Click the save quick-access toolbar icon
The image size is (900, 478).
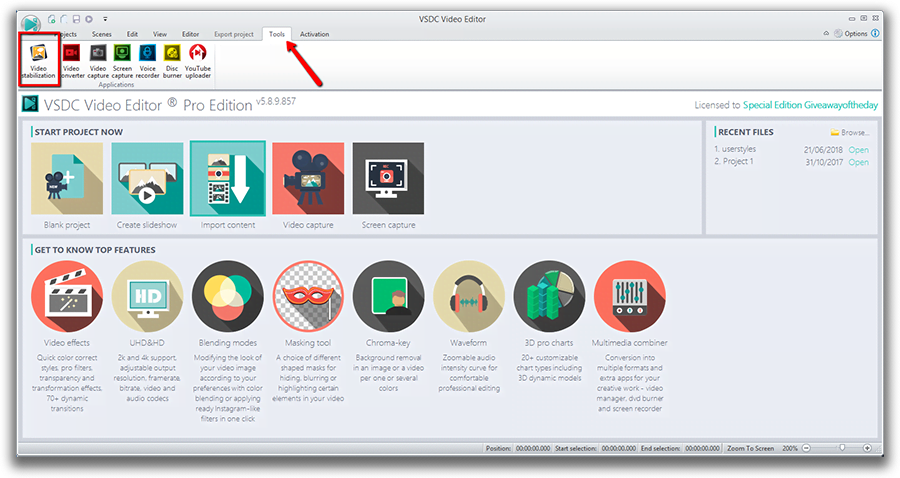coord(76,19)
